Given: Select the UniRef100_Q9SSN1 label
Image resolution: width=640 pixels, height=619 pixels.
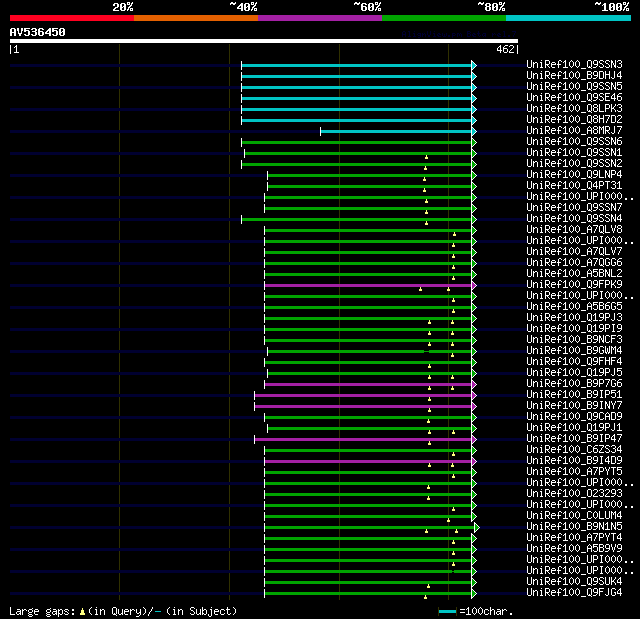Looking at the screenshot, I should click(574, 153).
